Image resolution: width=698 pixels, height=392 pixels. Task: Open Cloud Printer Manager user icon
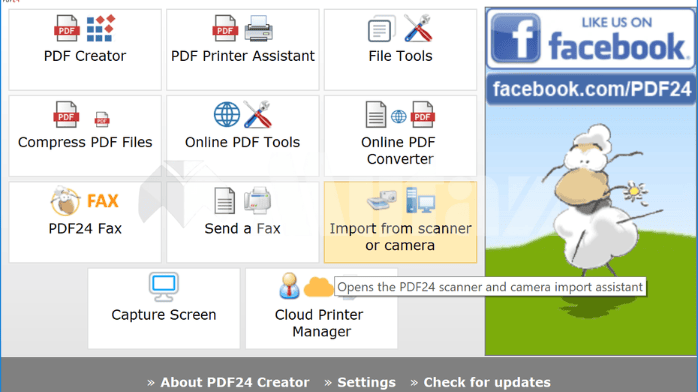click(289, 285)
